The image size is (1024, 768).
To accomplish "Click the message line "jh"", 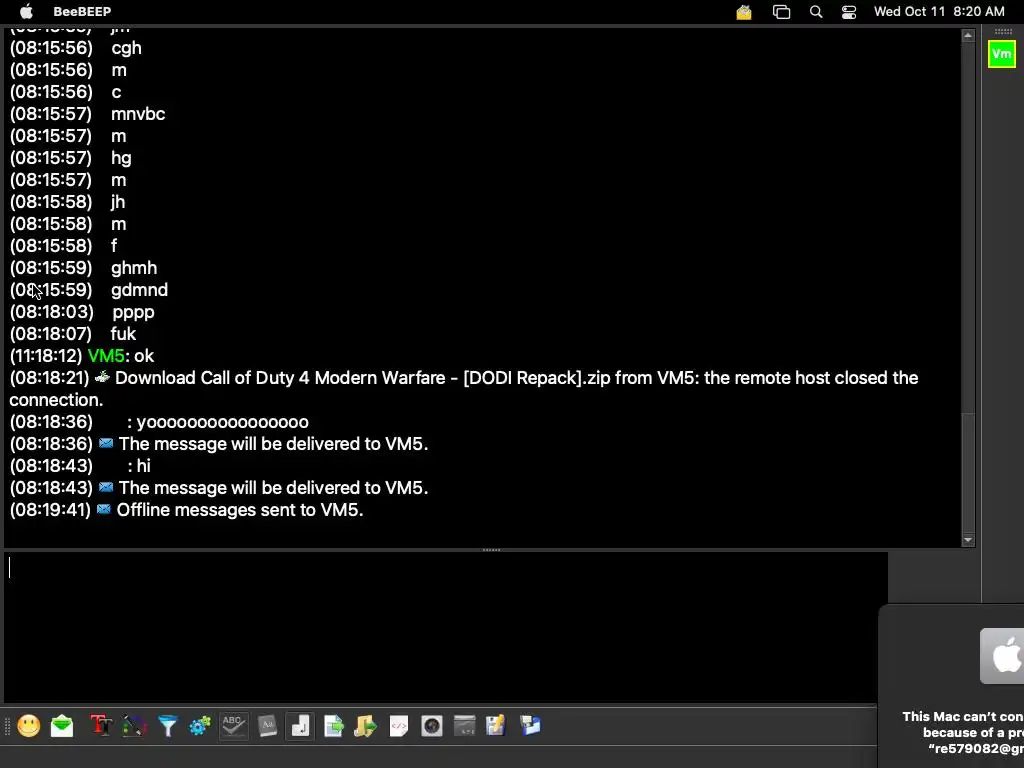I will pos(118,202).
